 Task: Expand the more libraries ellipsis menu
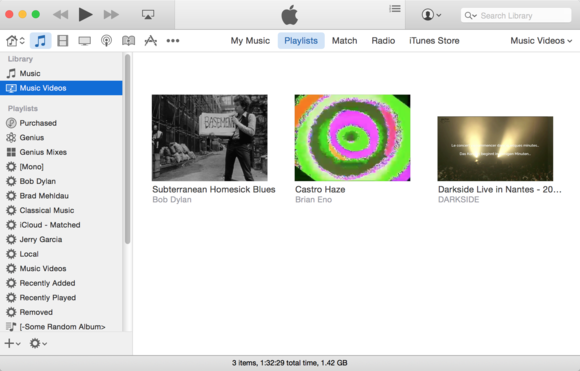[173, 41]
